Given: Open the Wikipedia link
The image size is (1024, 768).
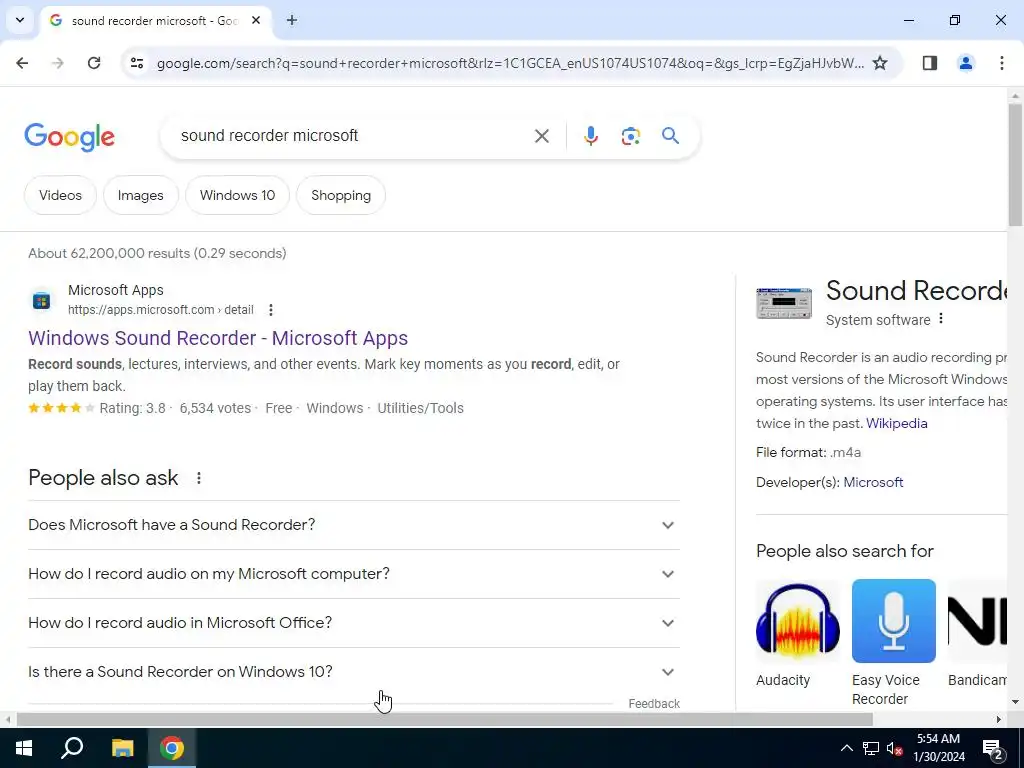Looking at the screenshot, I should pyautogui.click(x=896, y=423).
